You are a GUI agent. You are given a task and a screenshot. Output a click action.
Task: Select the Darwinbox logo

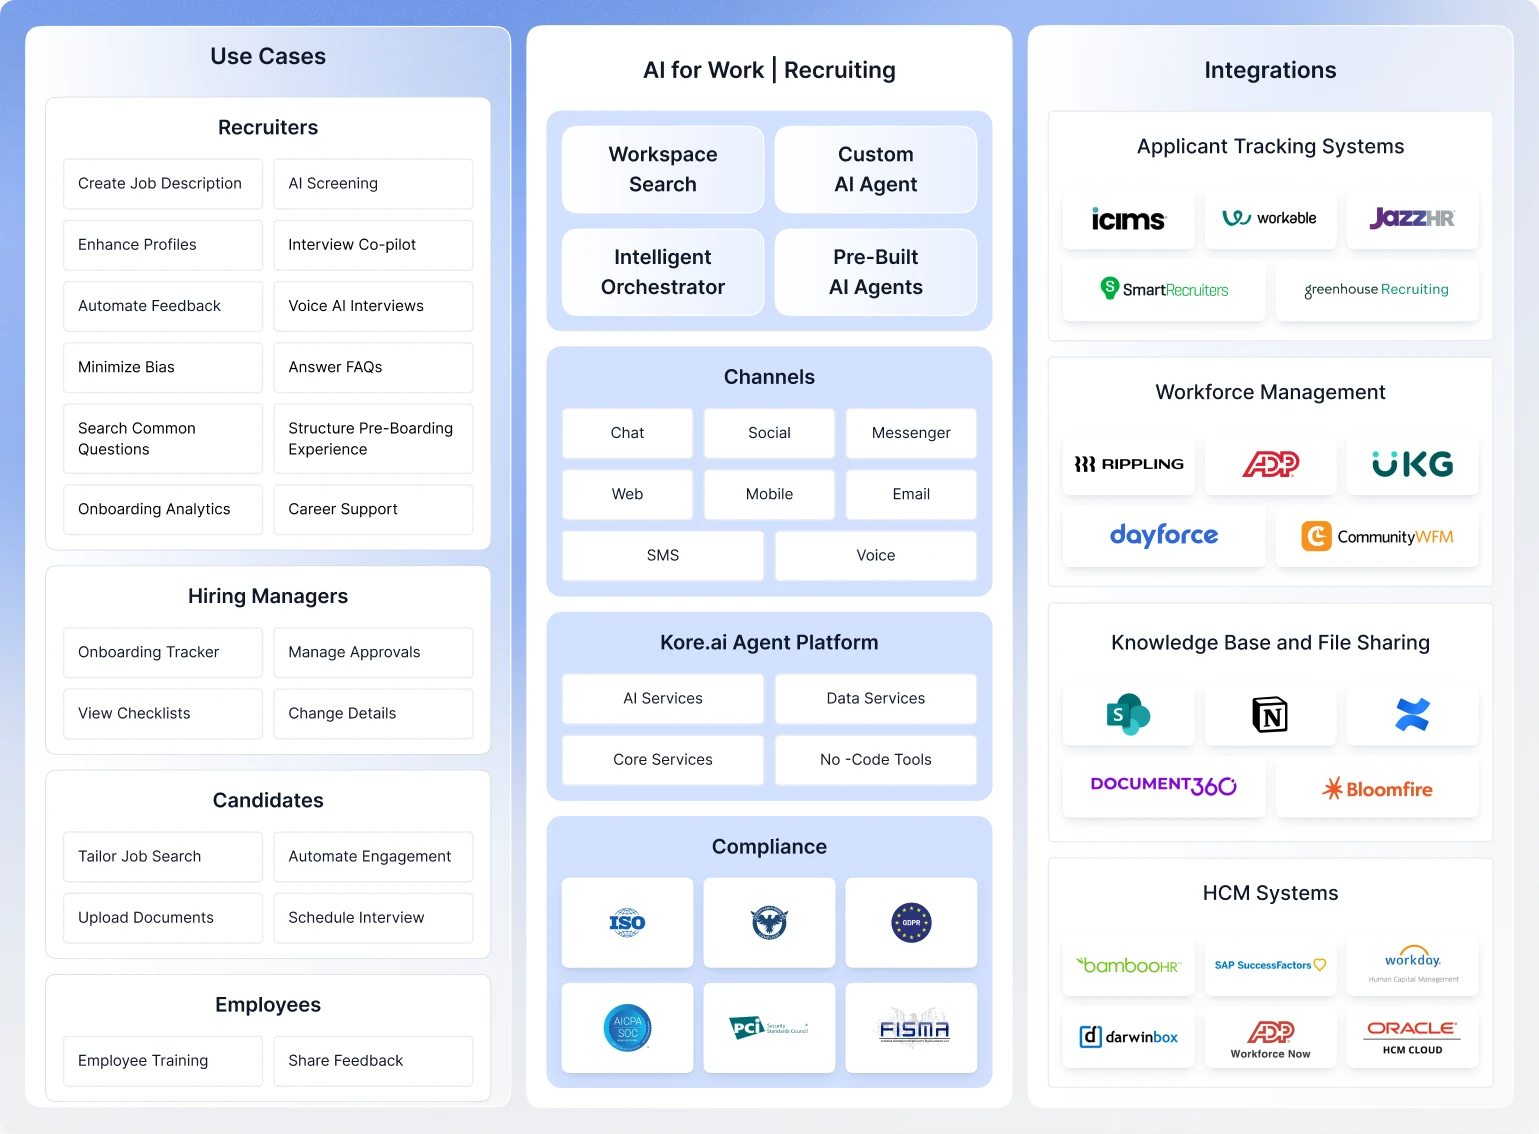(x=1128, y=1037)
